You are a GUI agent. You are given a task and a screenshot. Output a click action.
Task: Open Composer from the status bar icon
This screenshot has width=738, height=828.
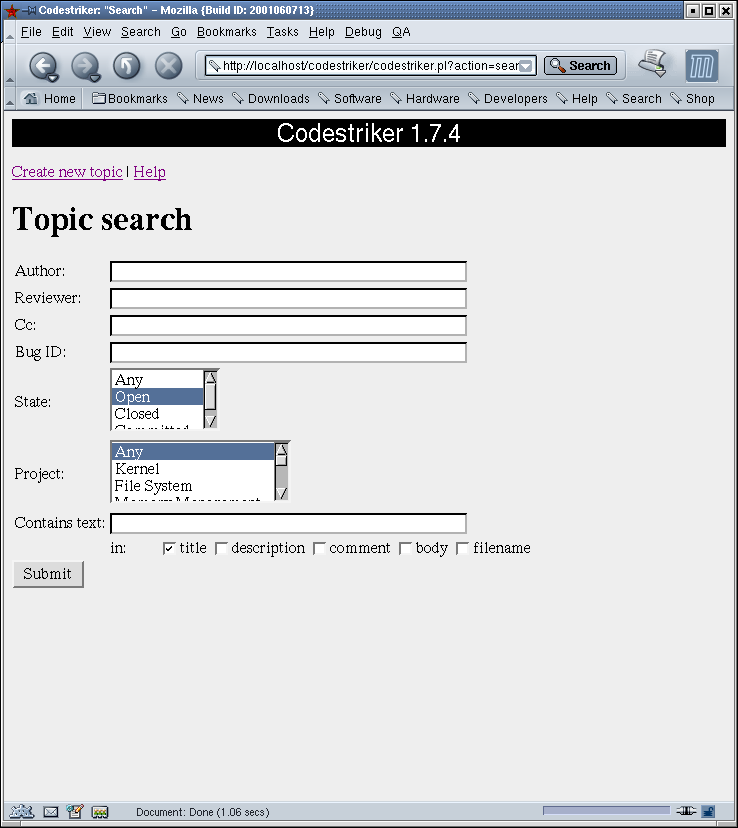[75, 812]
